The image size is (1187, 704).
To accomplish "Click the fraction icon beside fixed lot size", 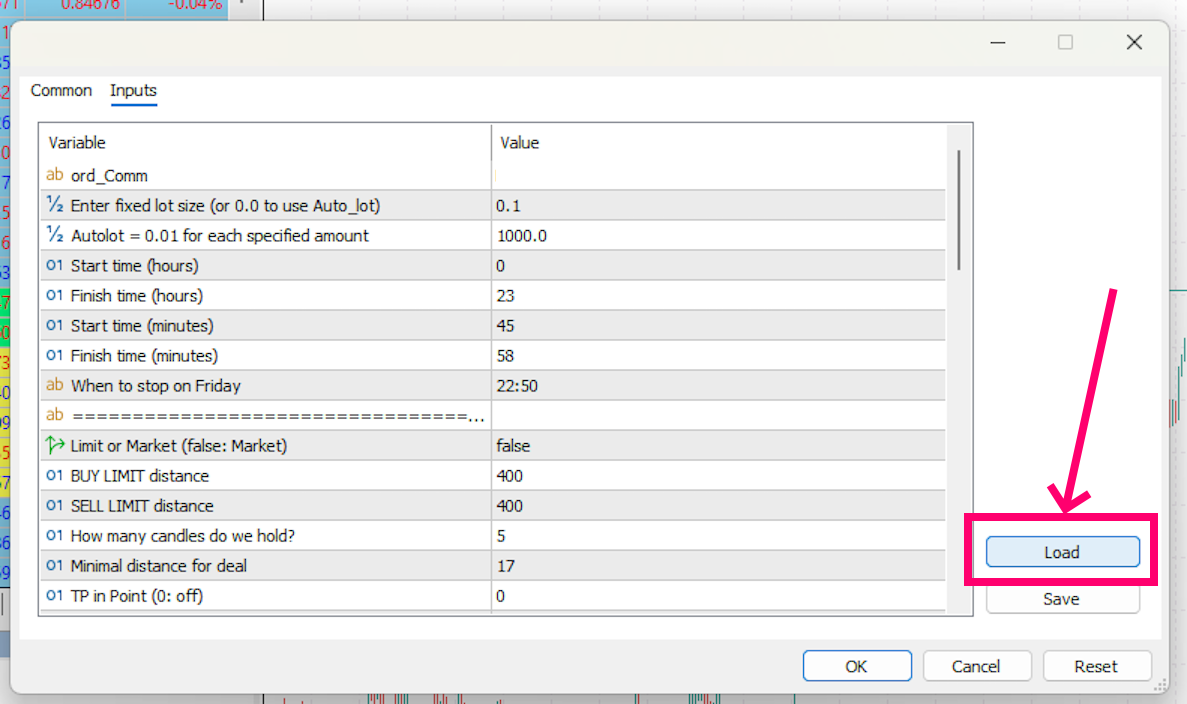I will (55, 205).
